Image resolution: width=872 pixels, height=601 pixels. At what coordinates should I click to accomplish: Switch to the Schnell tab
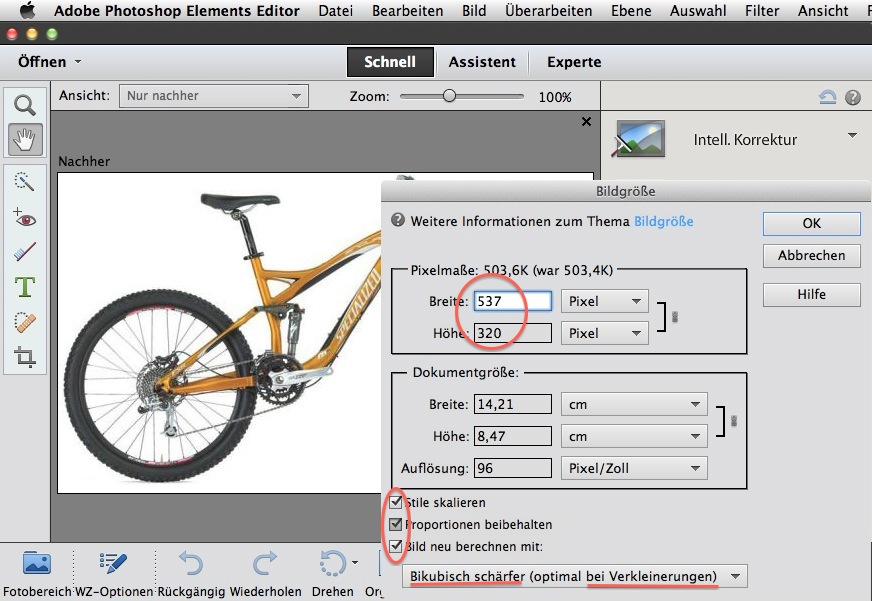(390, 62)
